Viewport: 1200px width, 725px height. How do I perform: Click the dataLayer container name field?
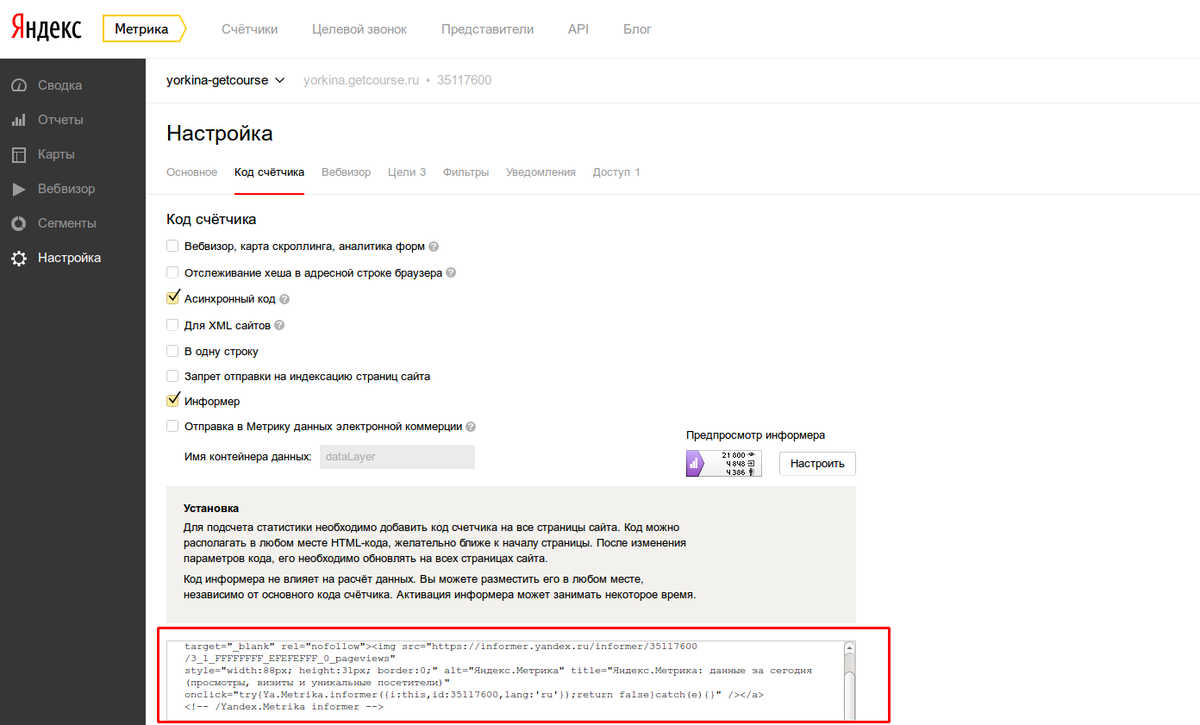396,457
